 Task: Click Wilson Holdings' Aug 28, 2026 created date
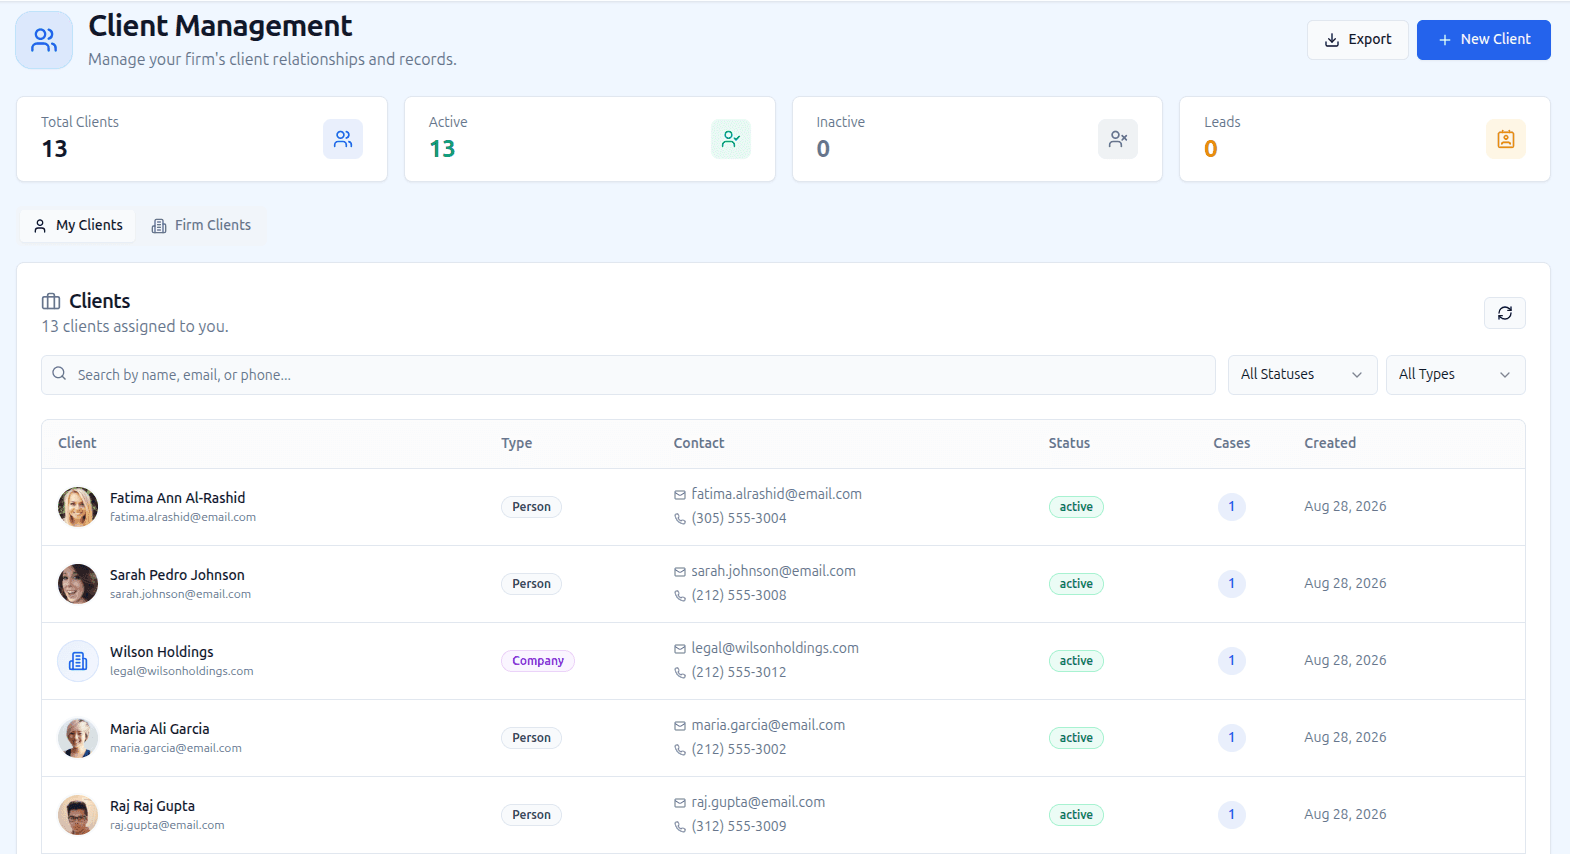(1345, 660)
